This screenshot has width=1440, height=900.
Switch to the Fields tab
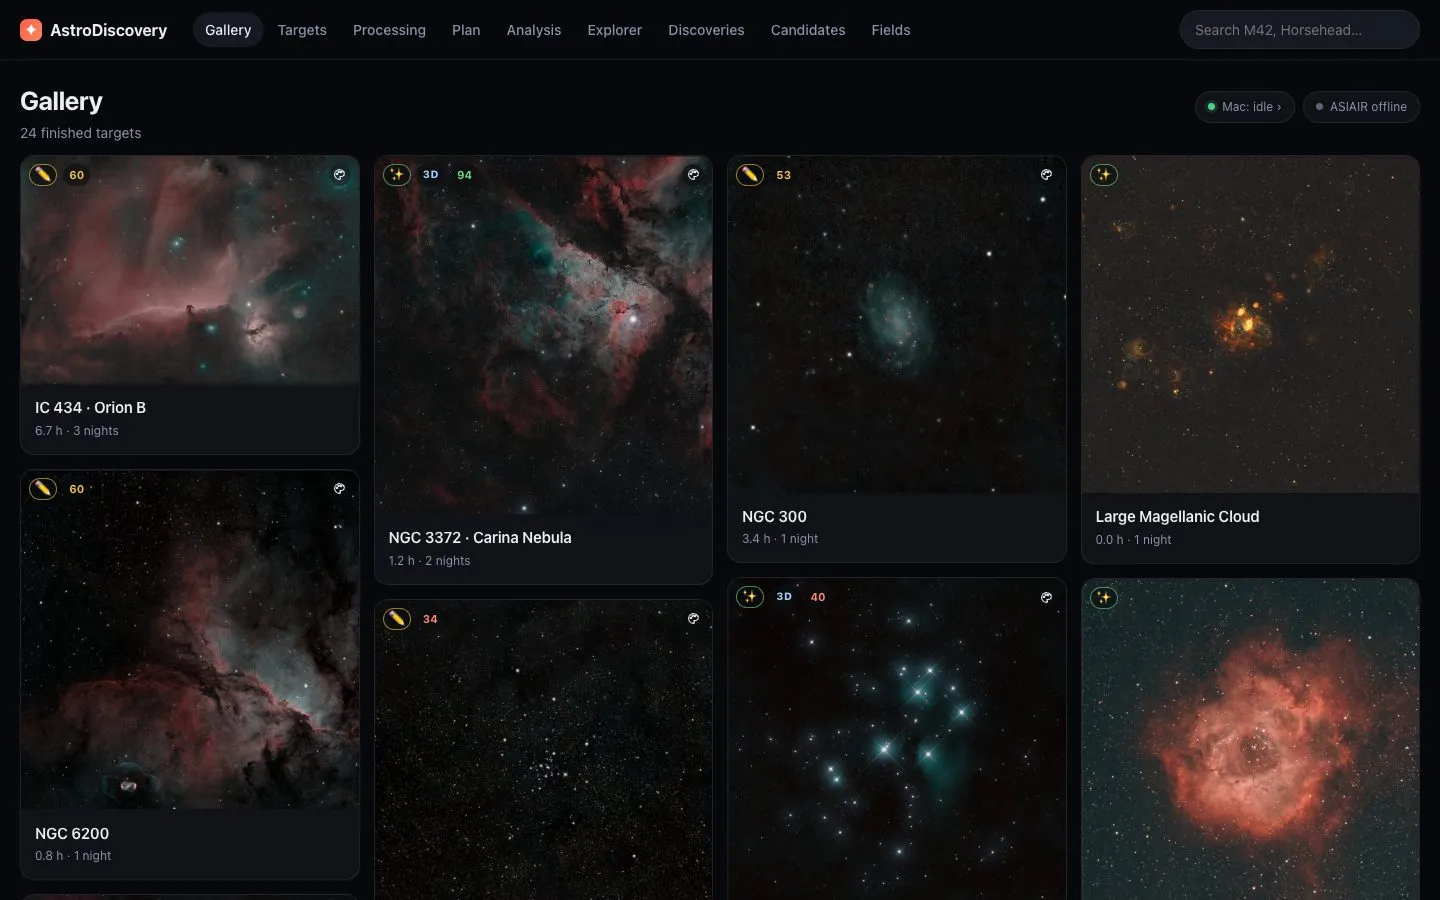click(891, 30)
